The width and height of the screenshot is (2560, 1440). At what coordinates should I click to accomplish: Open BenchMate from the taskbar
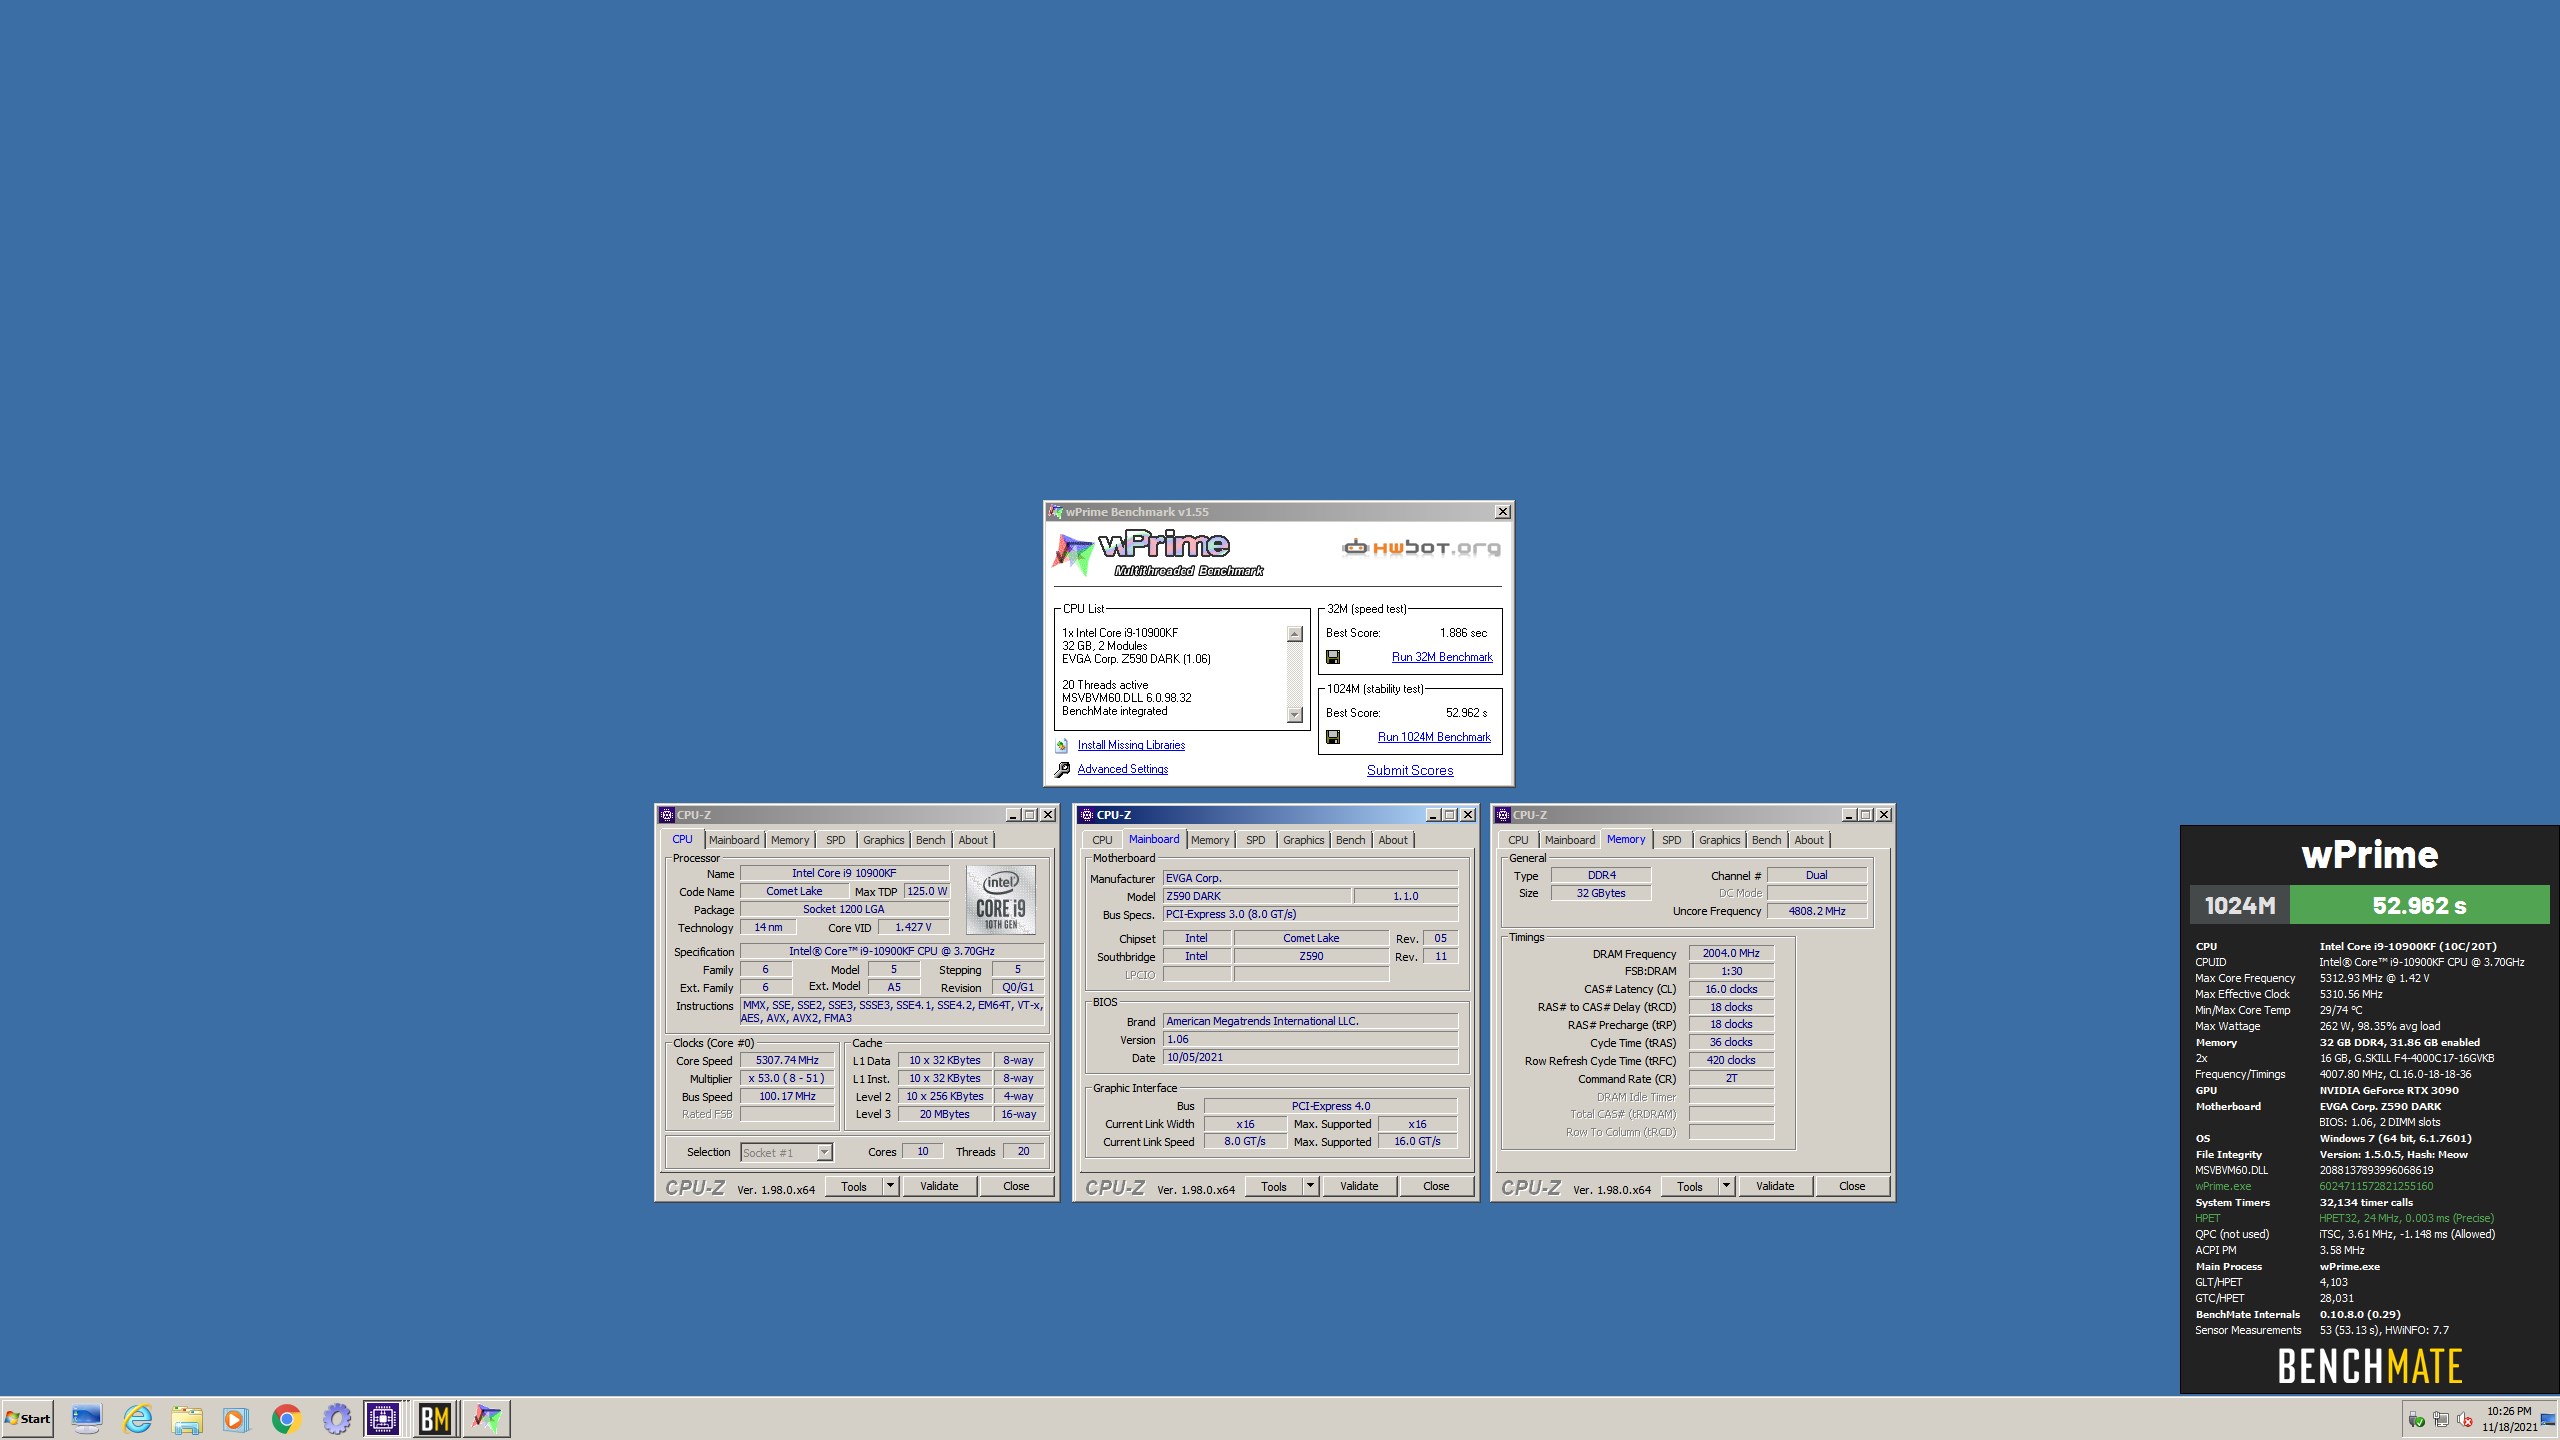434,1418
